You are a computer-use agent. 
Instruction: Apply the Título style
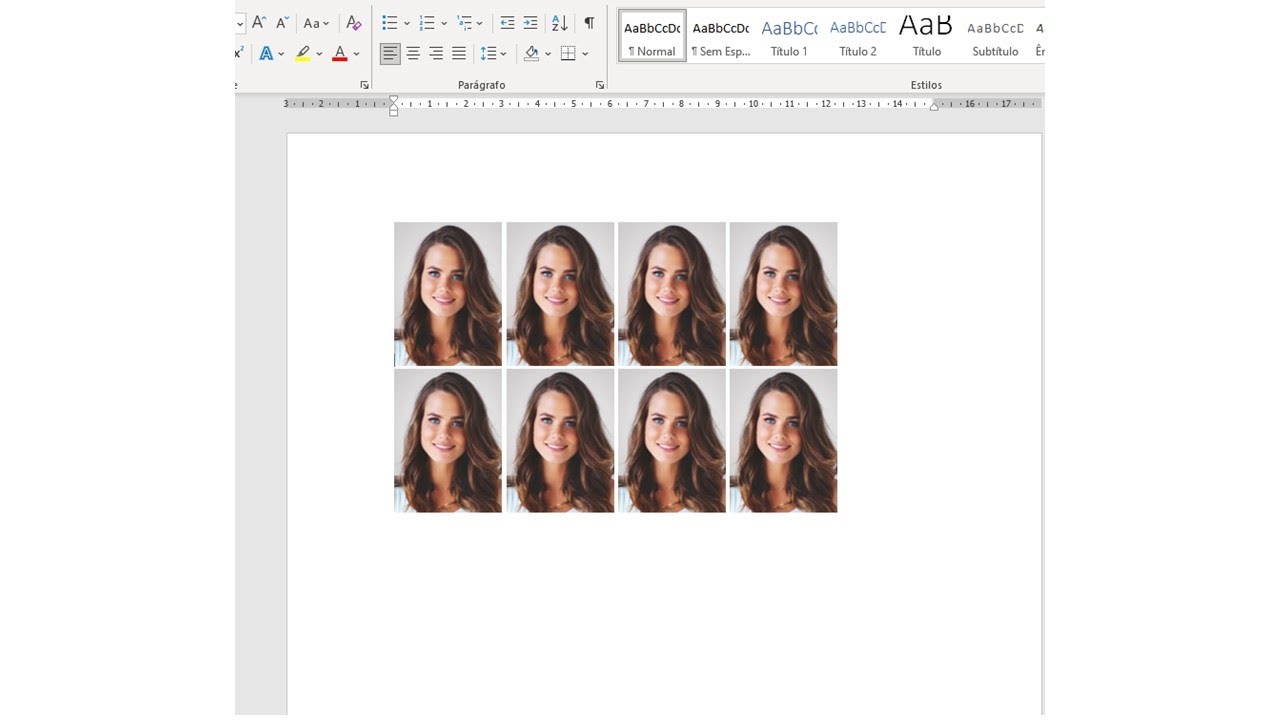coord(926,36)
